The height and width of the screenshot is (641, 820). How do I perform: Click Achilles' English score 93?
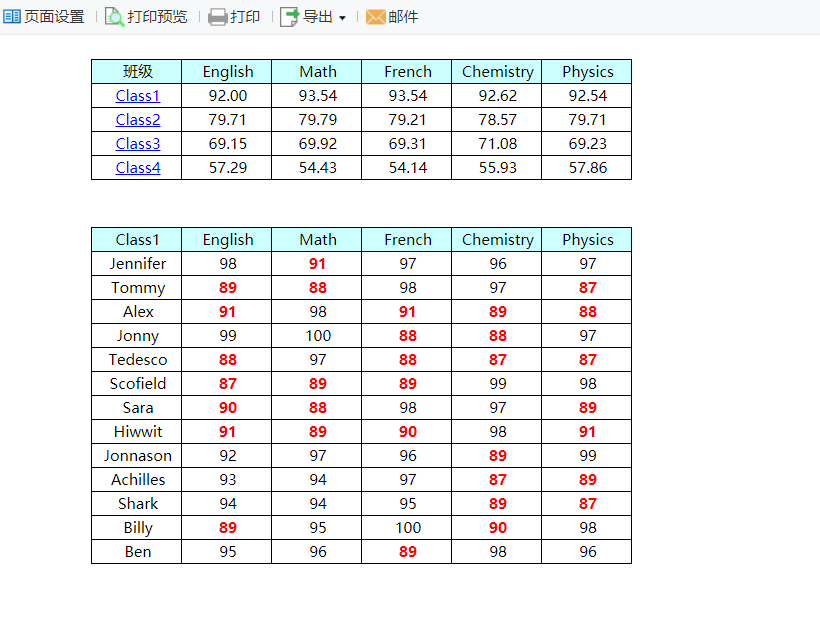226,479
